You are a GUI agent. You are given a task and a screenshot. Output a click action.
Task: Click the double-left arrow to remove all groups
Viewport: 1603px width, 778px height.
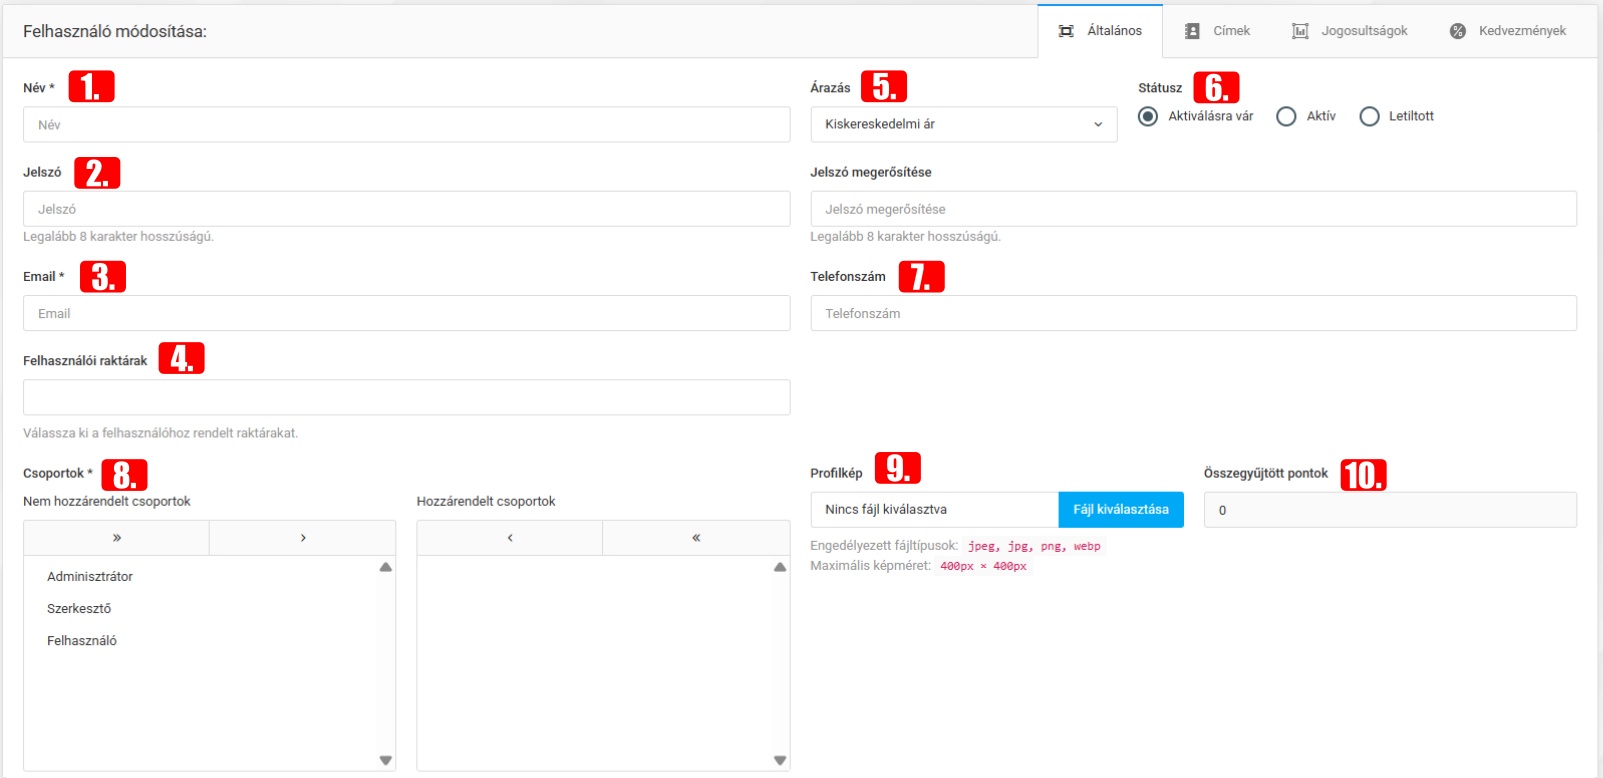click(x=696, y=538)
